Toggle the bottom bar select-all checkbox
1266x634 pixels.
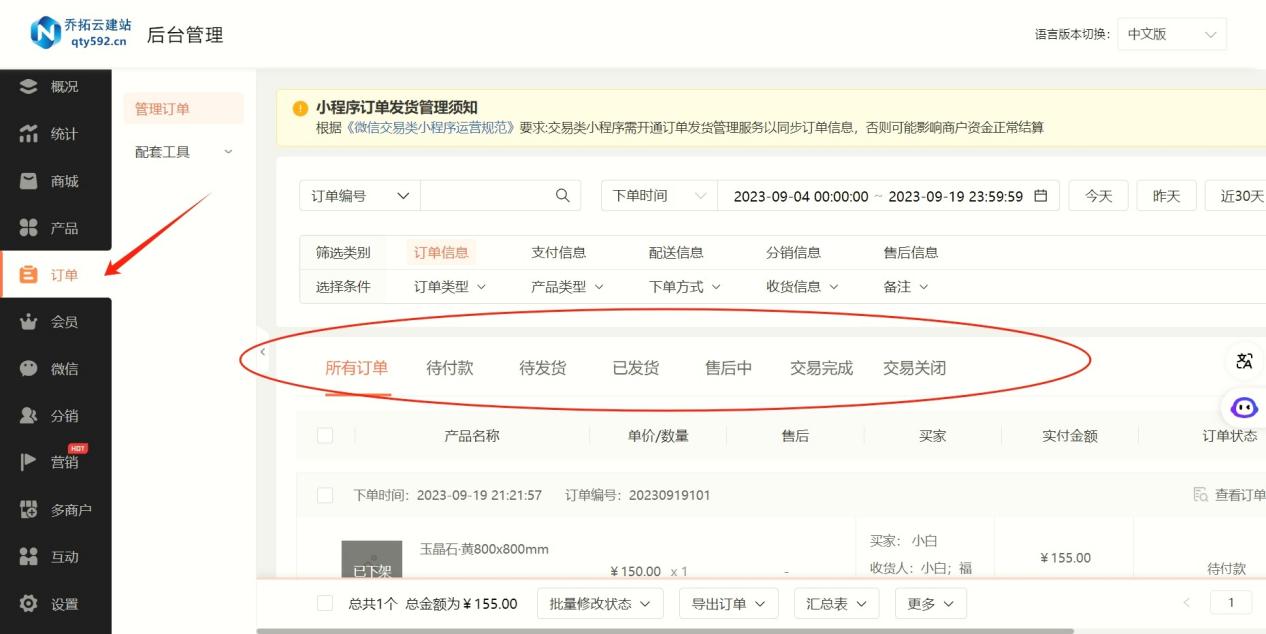[x=325, y=603]
